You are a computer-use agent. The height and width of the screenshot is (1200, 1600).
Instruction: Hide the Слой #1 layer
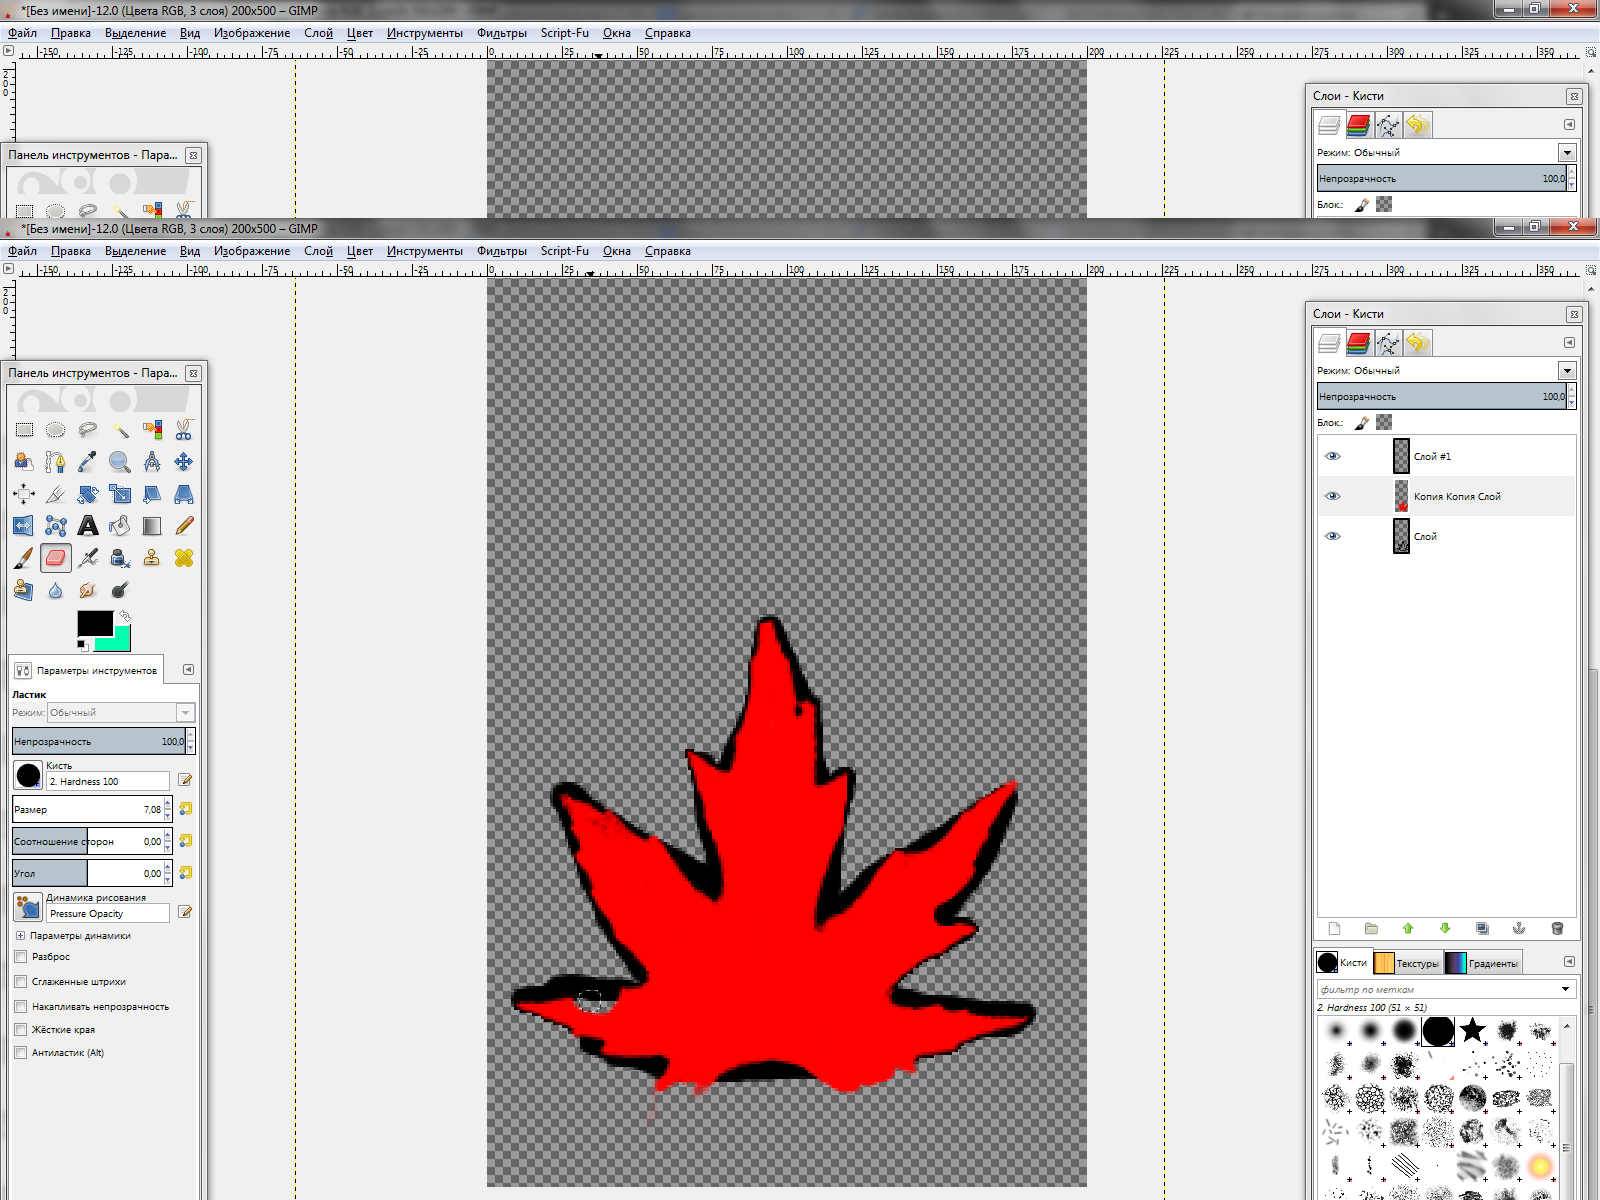pos(1333,456)
